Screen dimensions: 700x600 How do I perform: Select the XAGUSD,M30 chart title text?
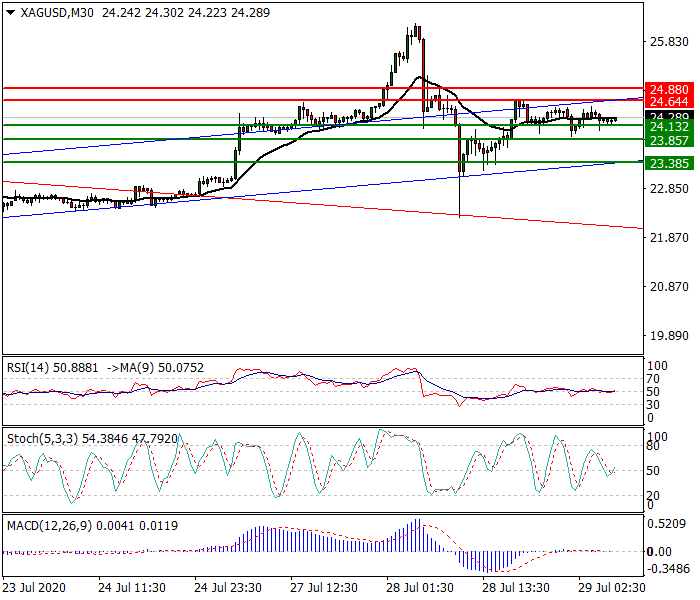click(x=57, y=13)
